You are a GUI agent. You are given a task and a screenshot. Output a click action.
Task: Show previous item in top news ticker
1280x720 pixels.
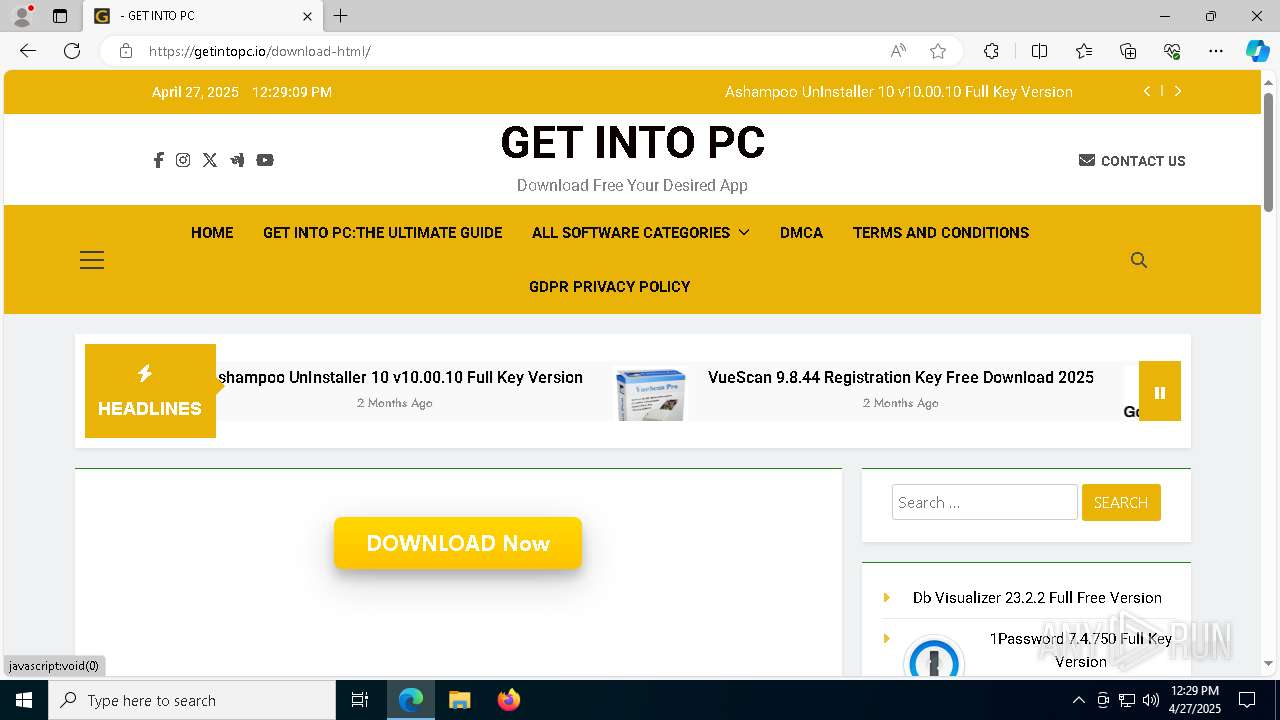click(x=1146, y=91)
